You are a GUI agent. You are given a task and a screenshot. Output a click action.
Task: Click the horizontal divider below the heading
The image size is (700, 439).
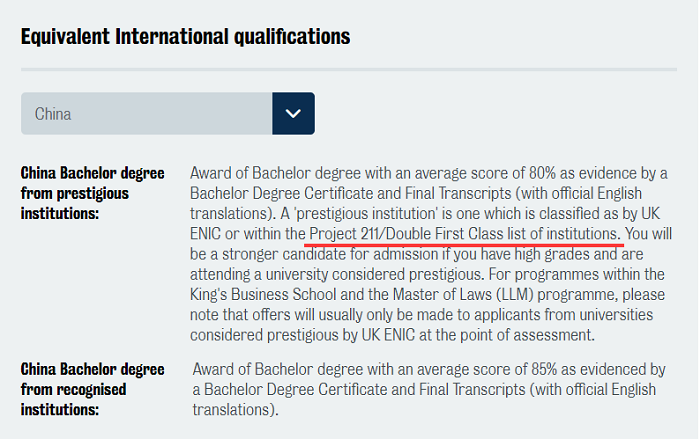coord(349,69)
